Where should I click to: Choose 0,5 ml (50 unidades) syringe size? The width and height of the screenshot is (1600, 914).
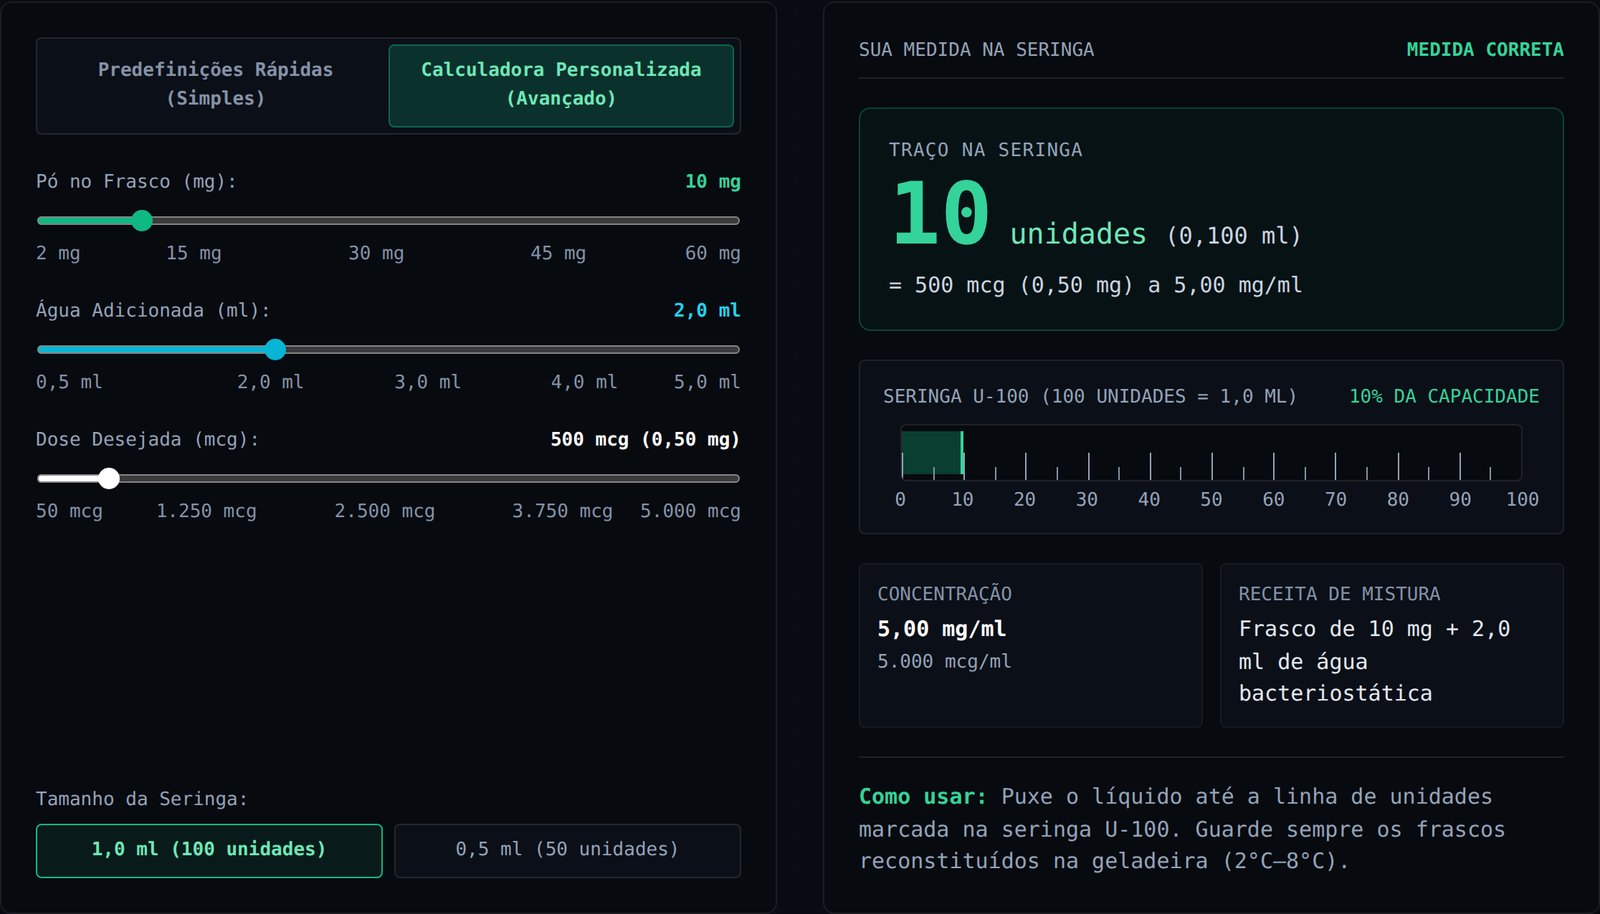567,850
